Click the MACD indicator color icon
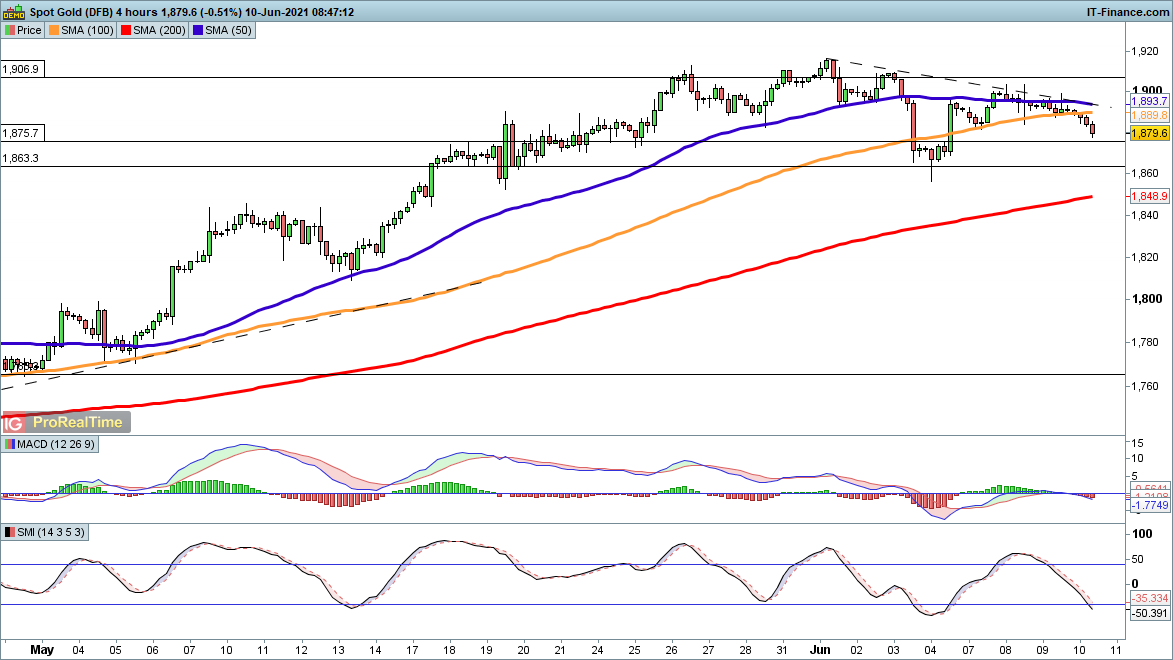Viewport: 1173px width, 660px height. pyautogui.click(x=9, y=444)
